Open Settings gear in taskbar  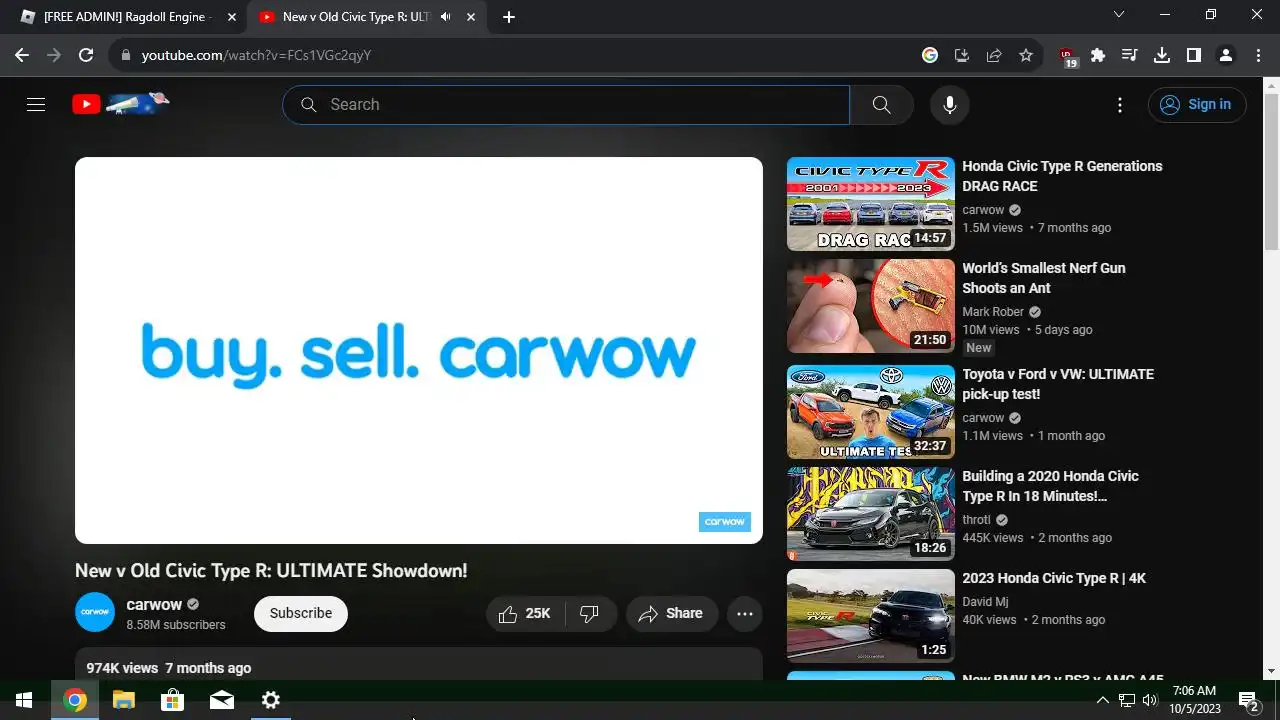coord(271,700)
